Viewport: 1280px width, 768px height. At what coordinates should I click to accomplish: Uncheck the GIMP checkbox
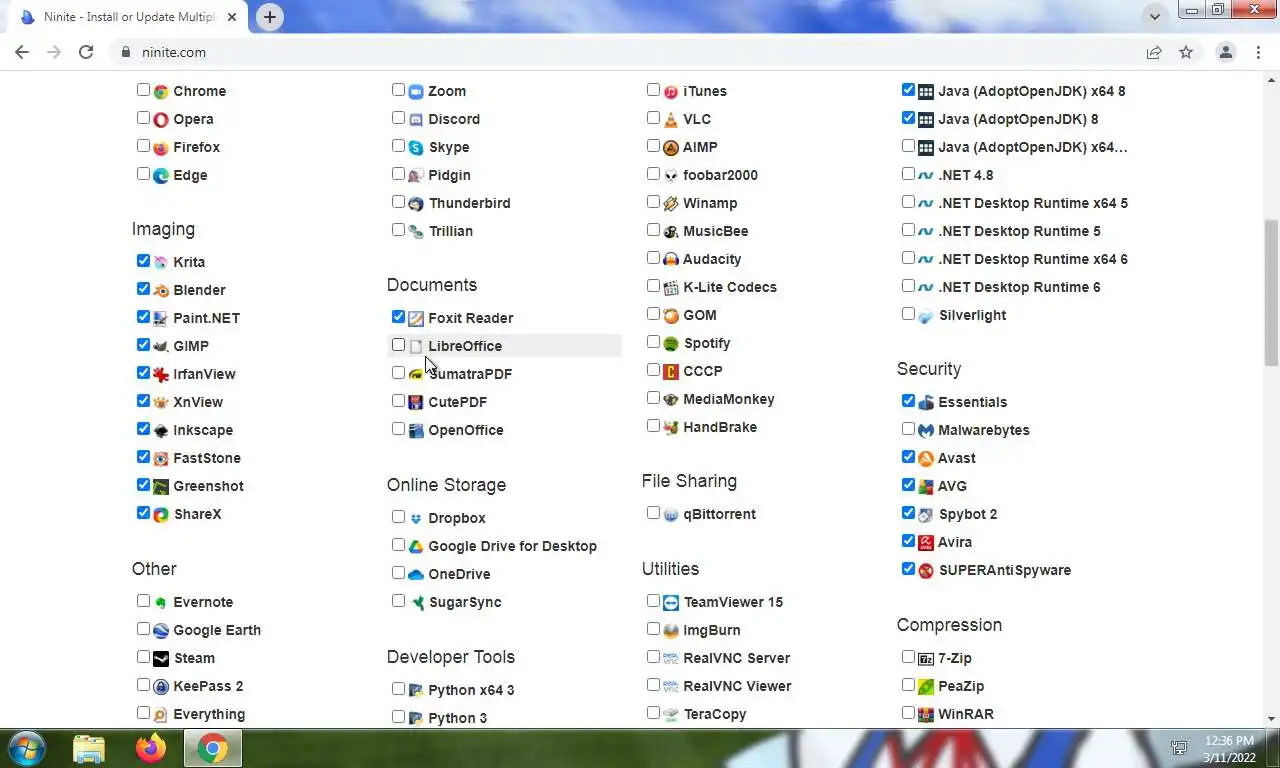(144, 345)
